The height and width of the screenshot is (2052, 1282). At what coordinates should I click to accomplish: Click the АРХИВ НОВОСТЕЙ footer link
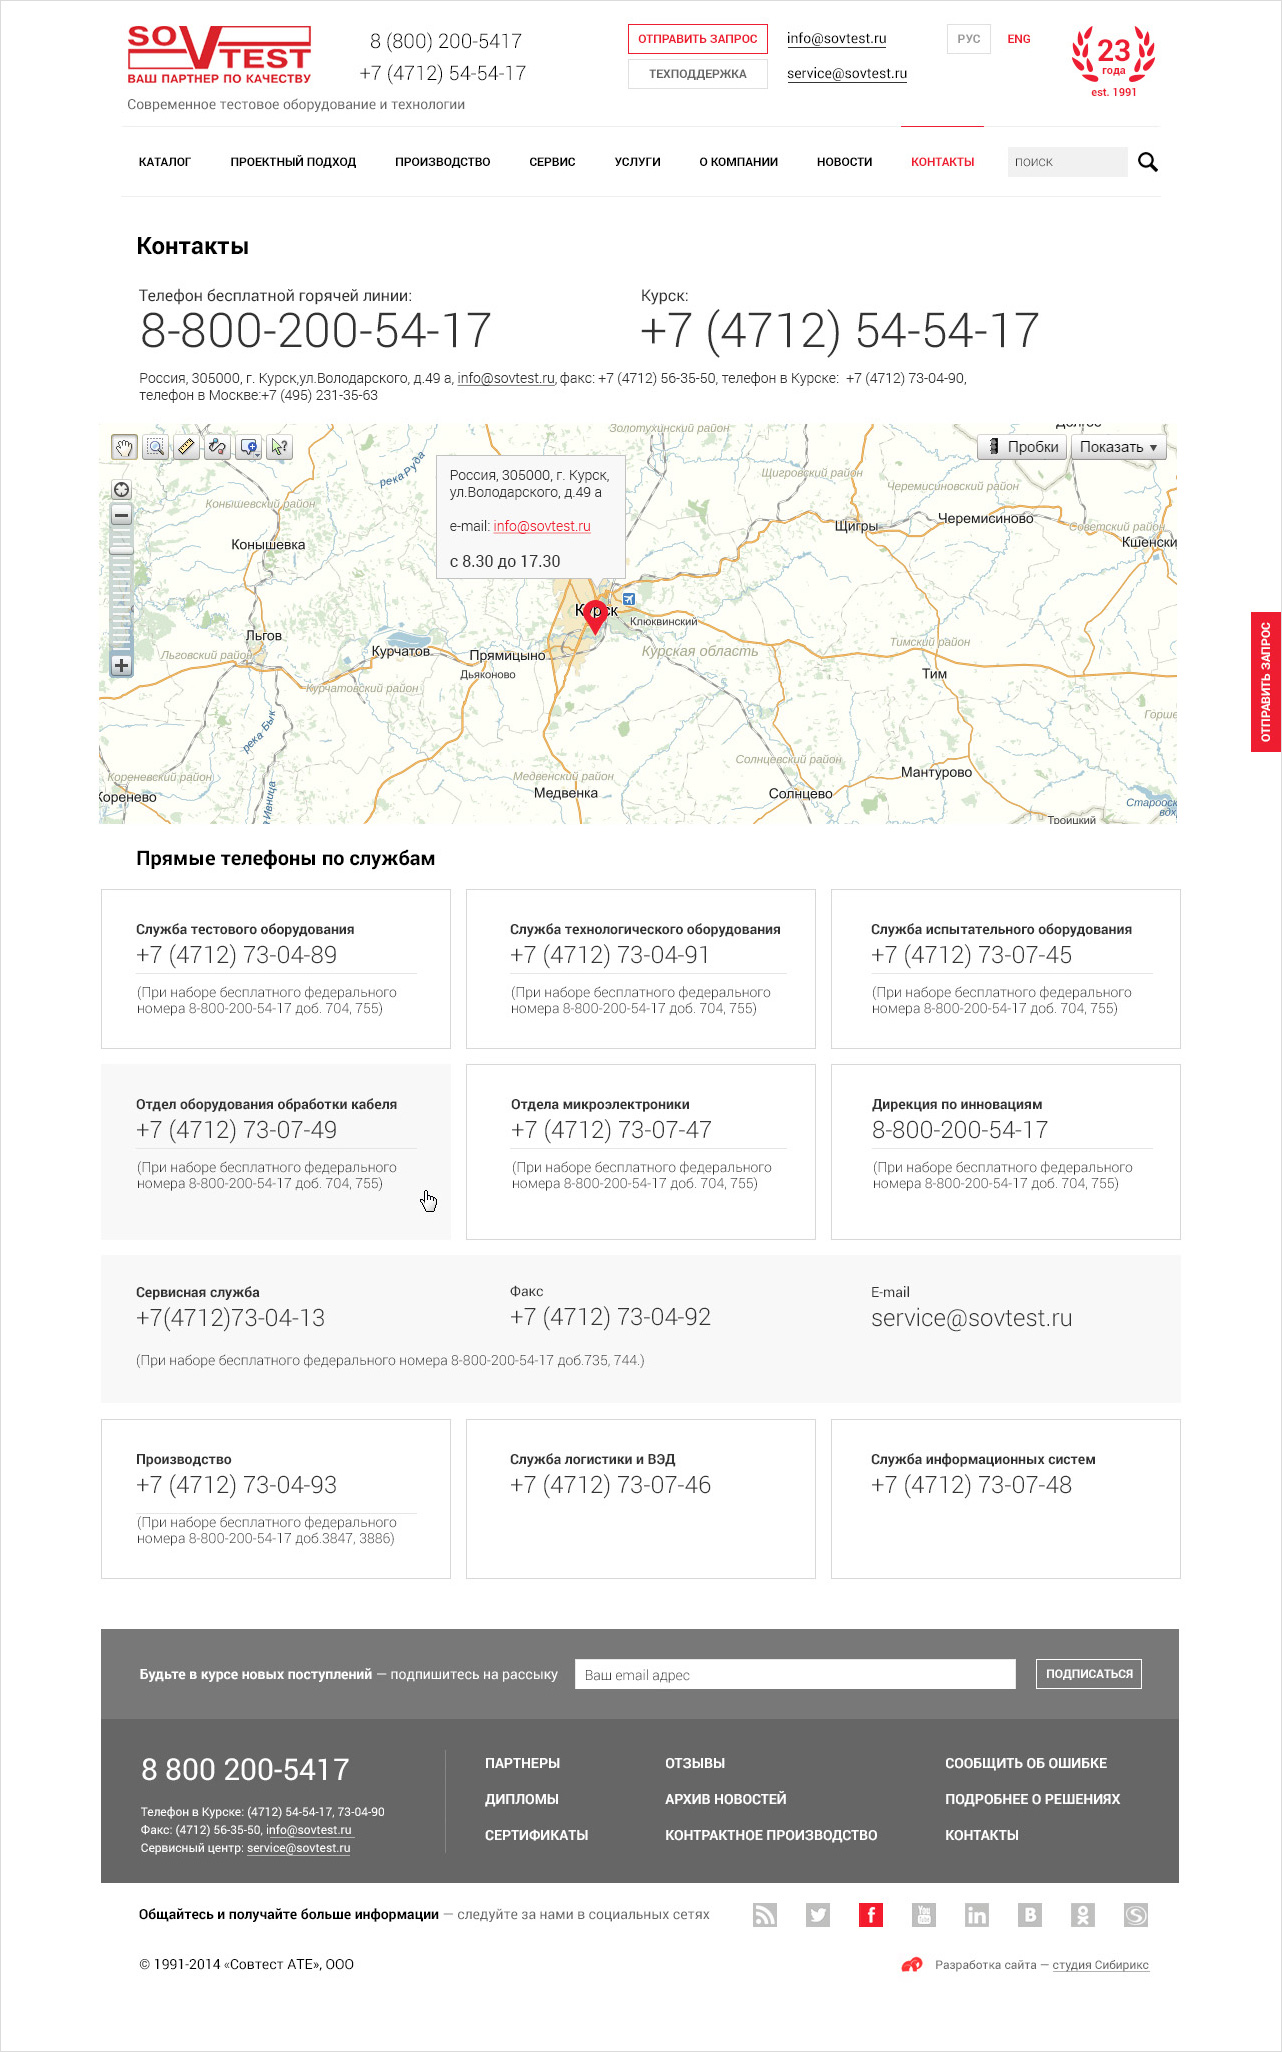[726, 1799]
